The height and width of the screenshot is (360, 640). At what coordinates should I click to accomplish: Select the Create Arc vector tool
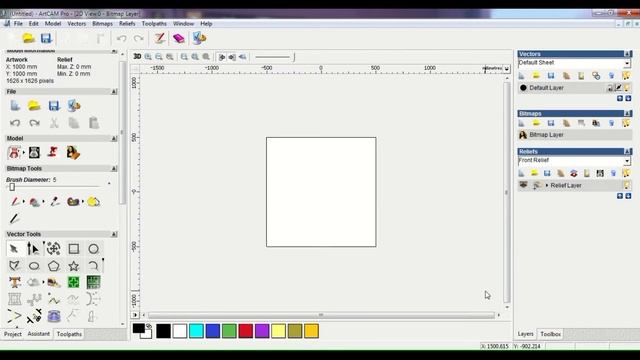93,266
